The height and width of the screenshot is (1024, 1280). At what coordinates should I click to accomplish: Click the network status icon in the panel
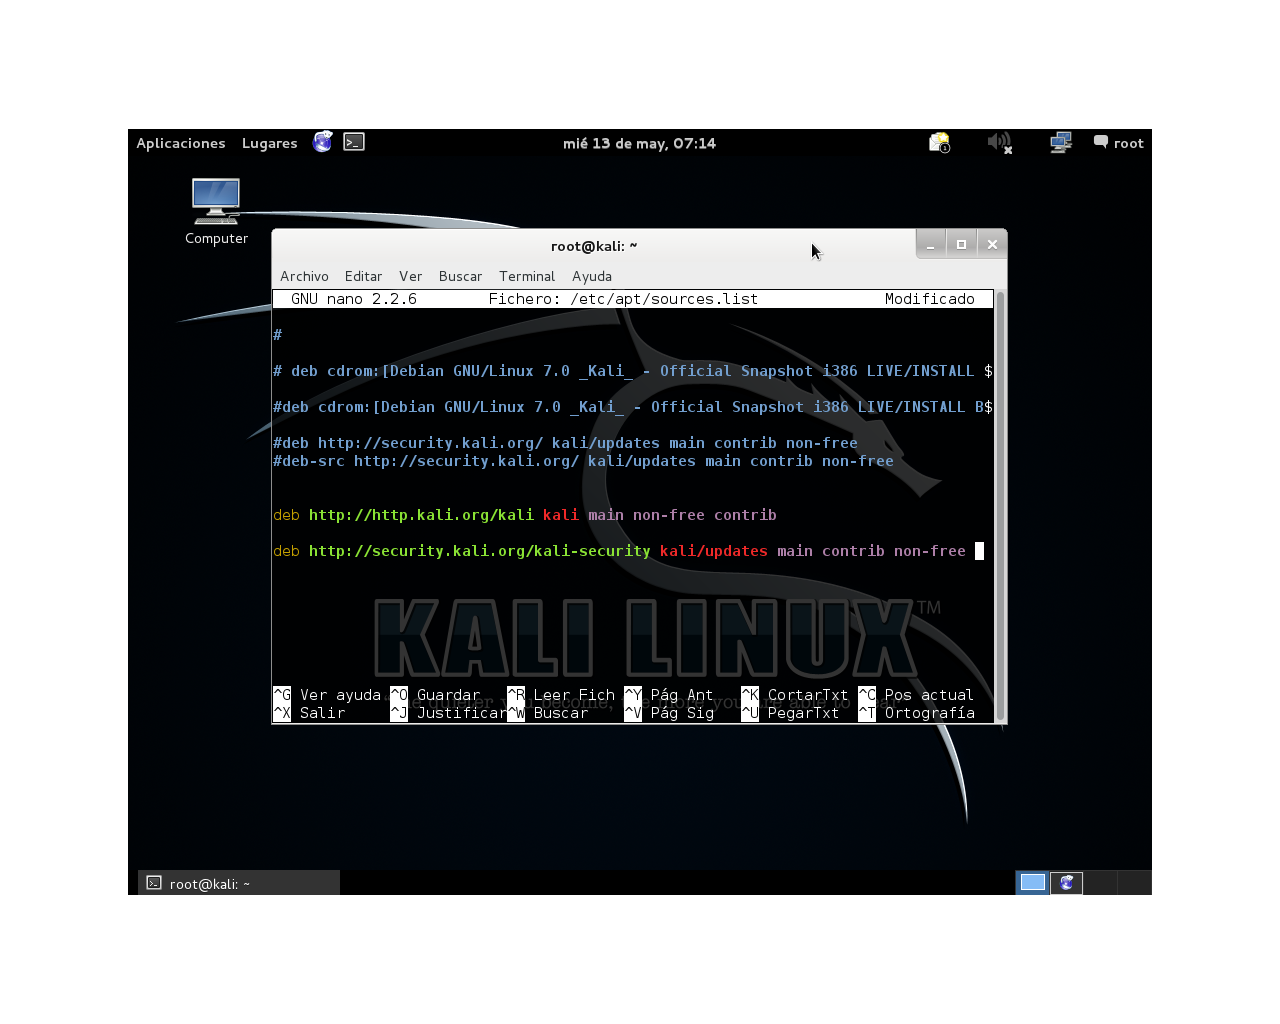point(1060,141)
